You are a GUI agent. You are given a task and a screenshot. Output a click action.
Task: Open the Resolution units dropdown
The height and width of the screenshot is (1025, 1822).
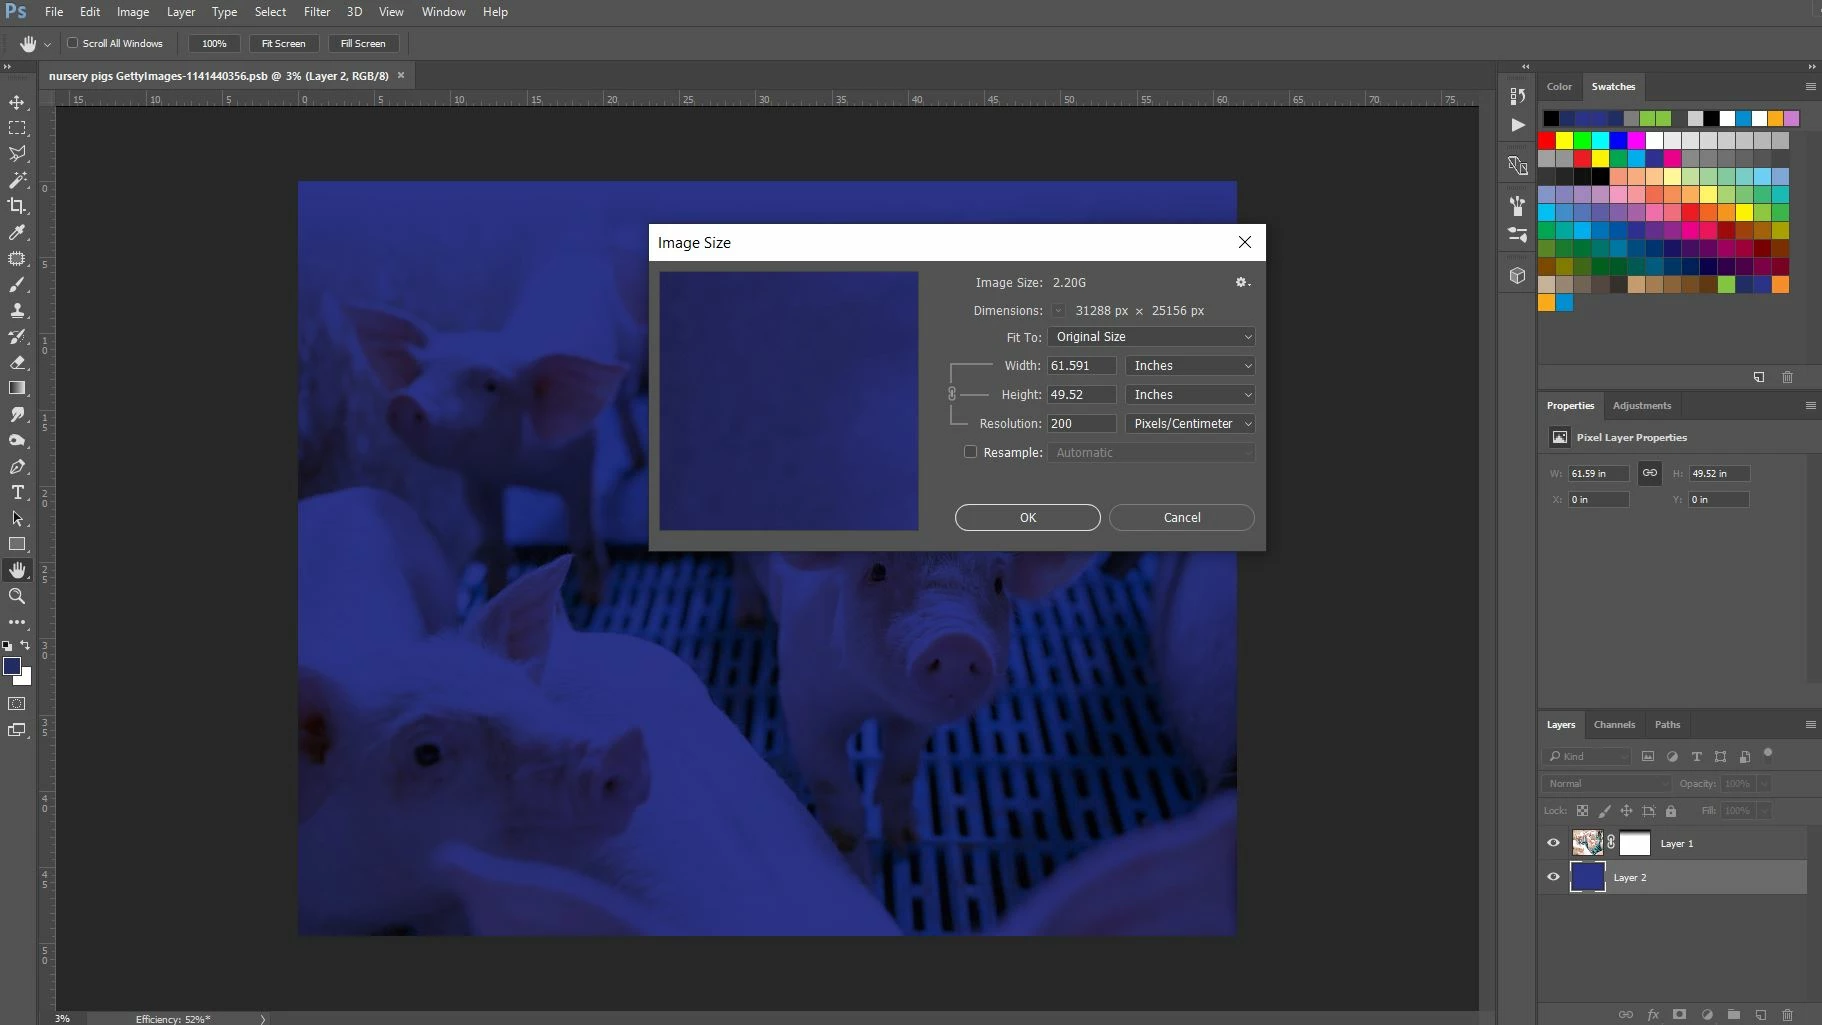[1190, 424]
